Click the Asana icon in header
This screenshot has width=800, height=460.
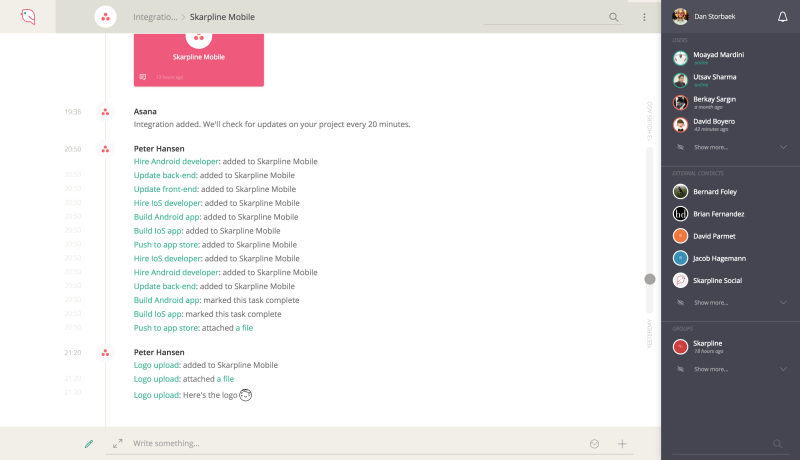click(106, 17)
